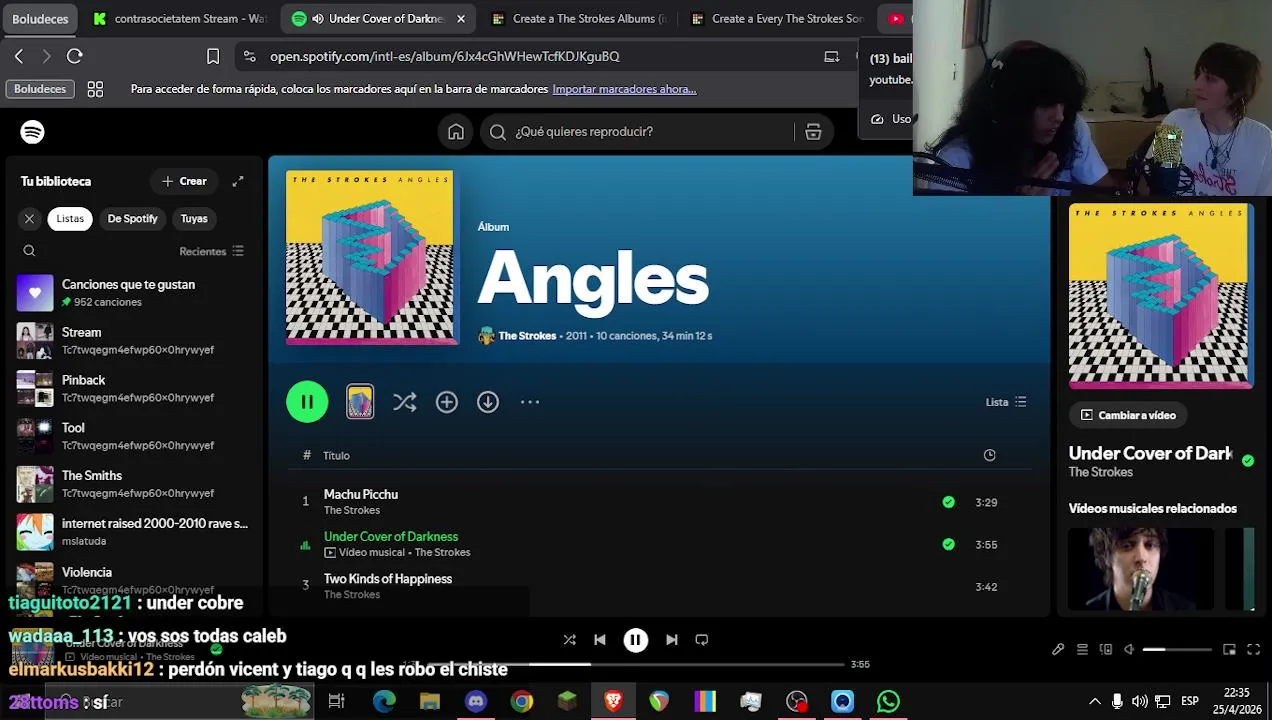Image resolution: width=1272 pixels, height=720 pixels.
Task: Open related music video thumbnail
Action: click(1140, 569)
